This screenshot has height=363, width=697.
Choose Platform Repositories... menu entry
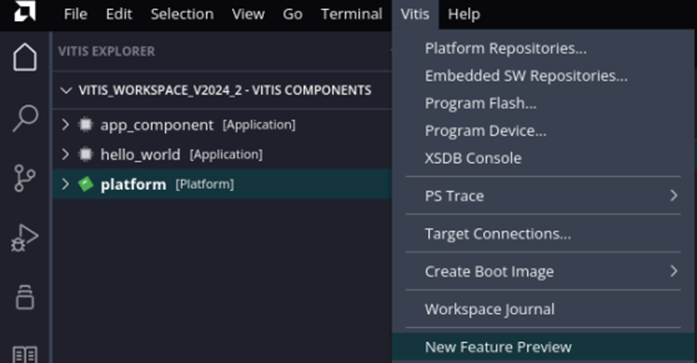click(x=543, y=48)
